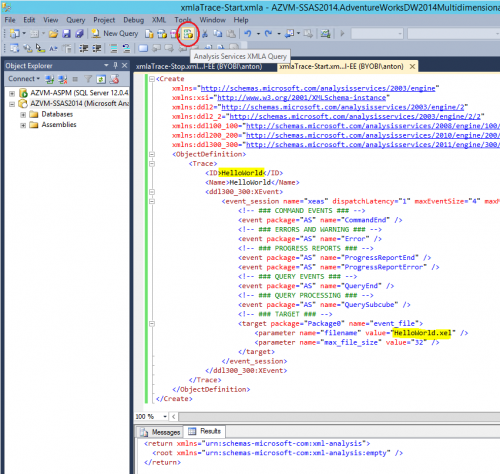
Task: Open the Window menu
Action: (212, 20)
